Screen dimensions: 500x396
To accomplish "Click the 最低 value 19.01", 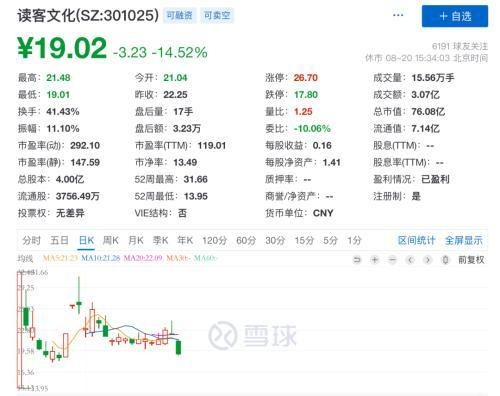I will point(58,95).
